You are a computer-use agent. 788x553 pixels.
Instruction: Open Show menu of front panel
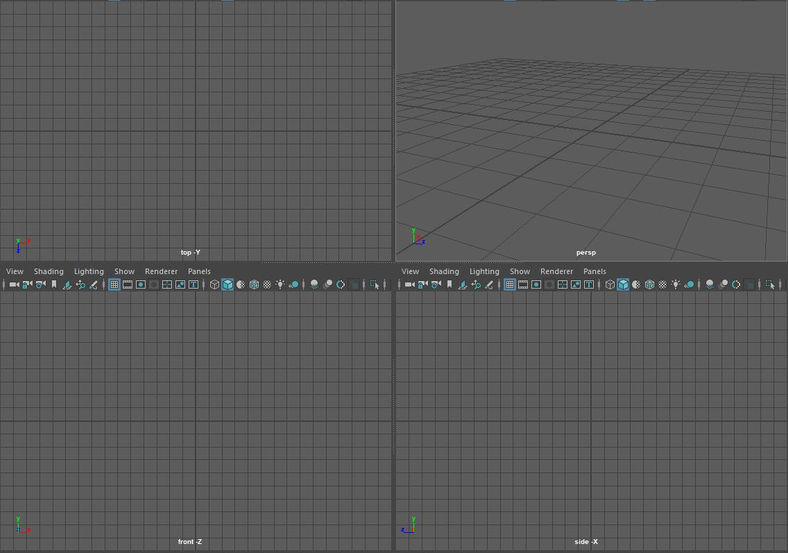[x=124, y=271]
